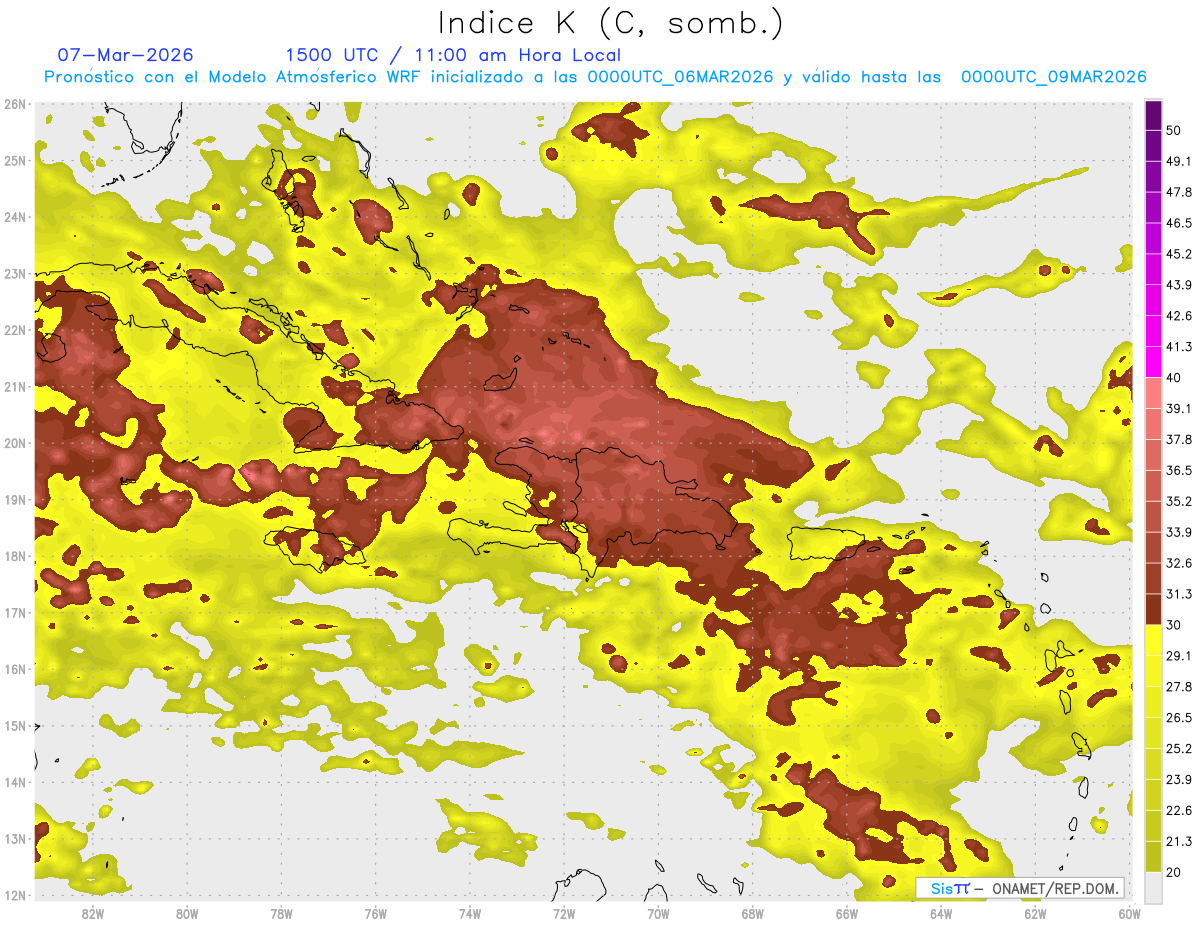This screenshot has height=927, width=1200.
Task: Click the latitude label '24N'
Action: click(16, 217)
